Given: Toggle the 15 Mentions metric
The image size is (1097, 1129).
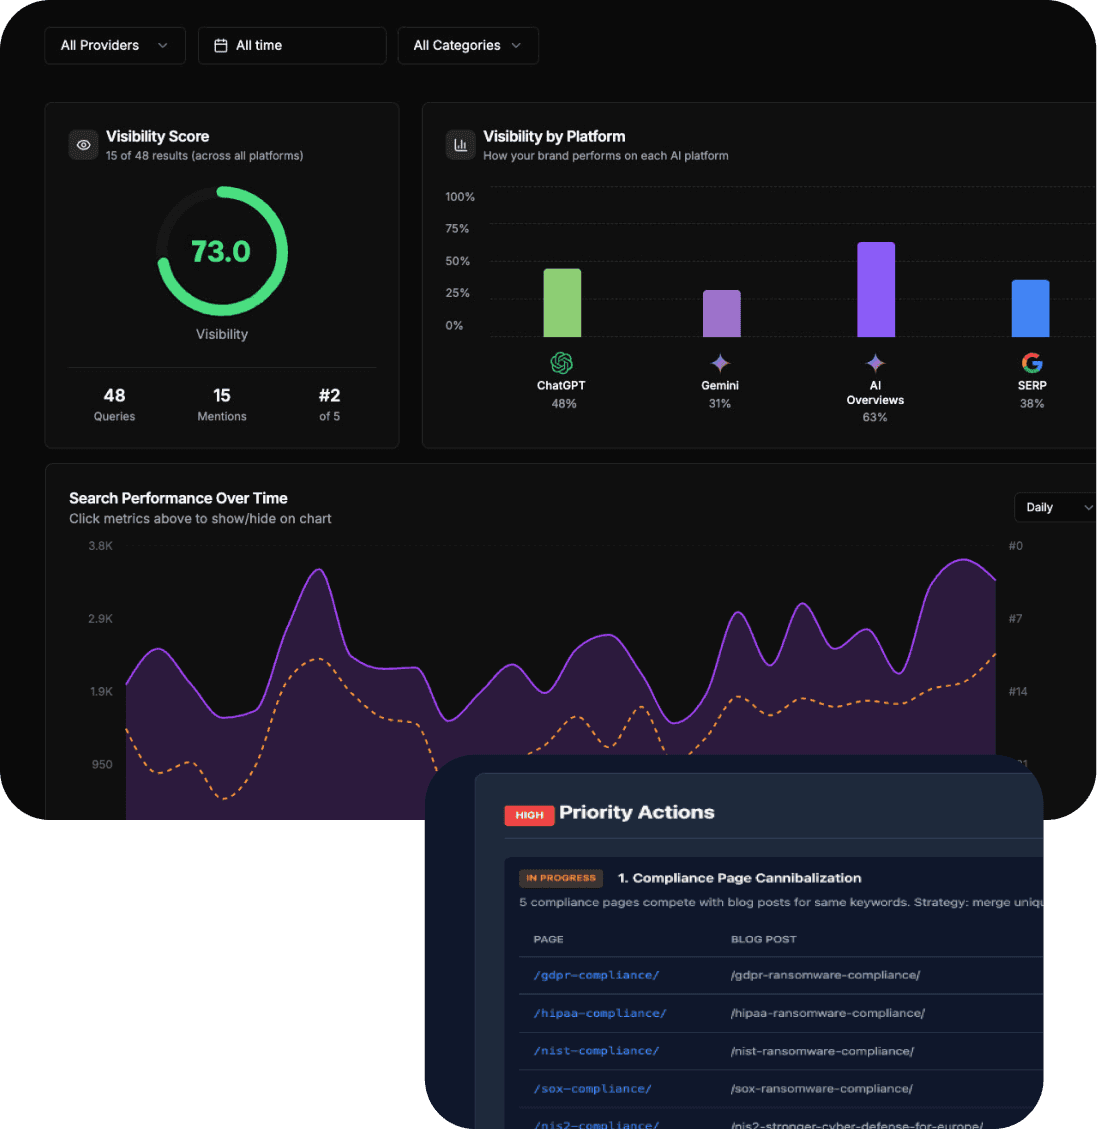Looking at the screenshot, I should (222, 404).
